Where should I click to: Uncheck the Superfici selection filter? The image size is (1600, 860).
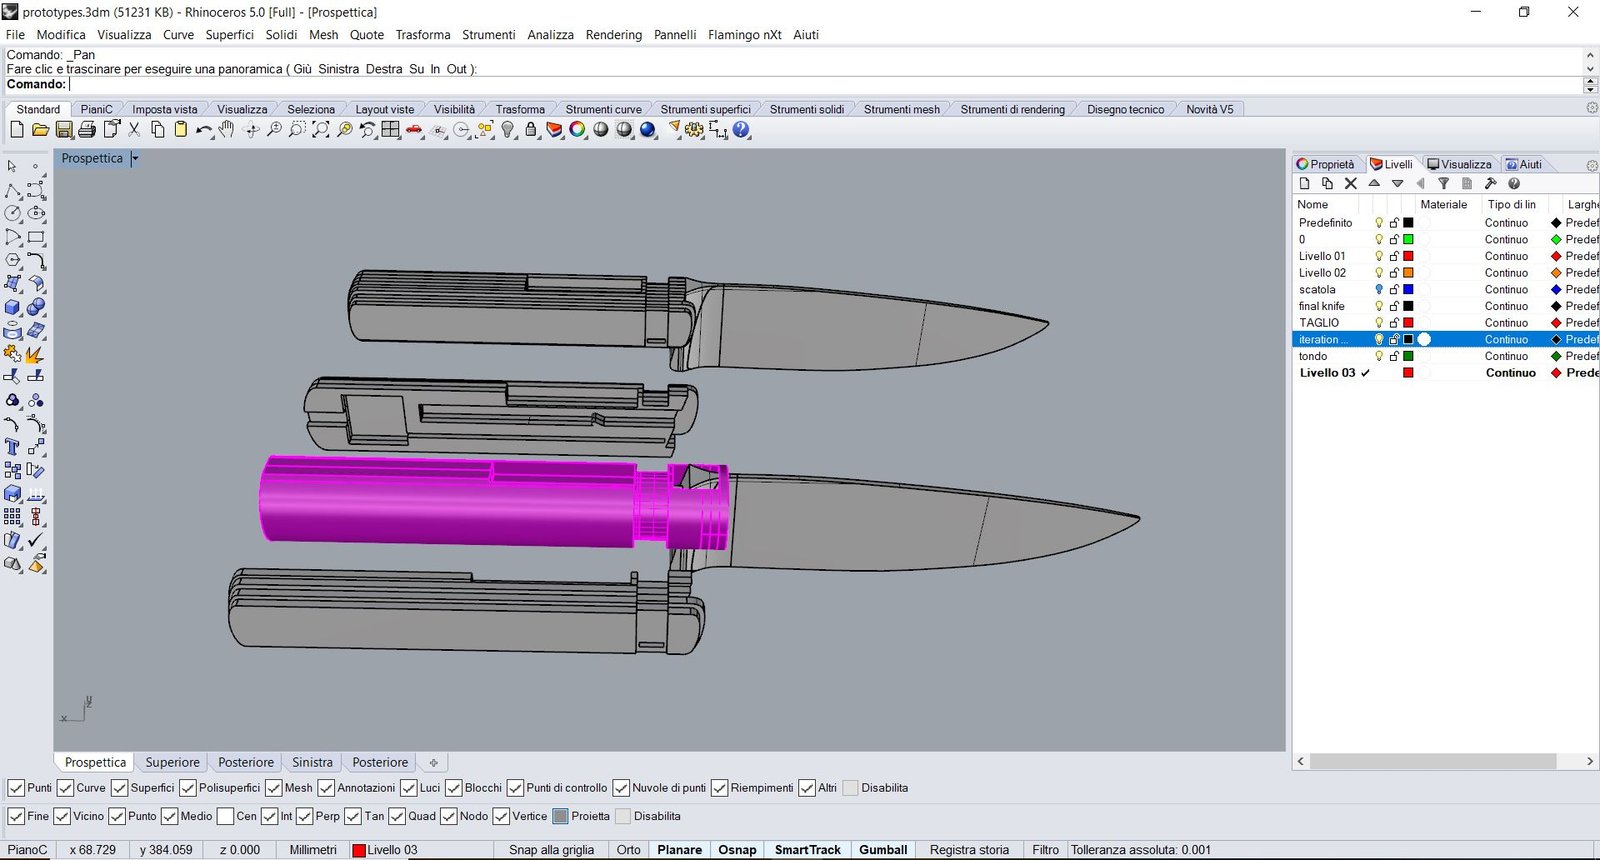pyautogui.click(x=119, y=788)
